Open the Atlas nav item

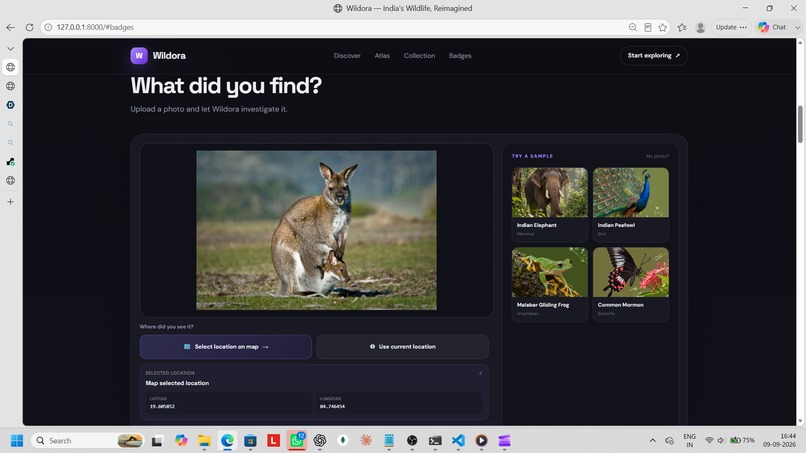pyautogui.click(x=382, y=56)
